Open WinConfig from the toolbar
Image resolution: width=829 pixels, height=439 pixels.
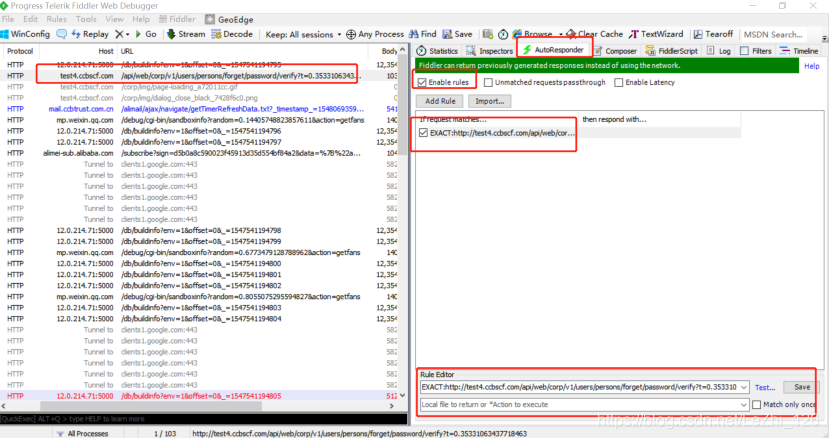25,34
